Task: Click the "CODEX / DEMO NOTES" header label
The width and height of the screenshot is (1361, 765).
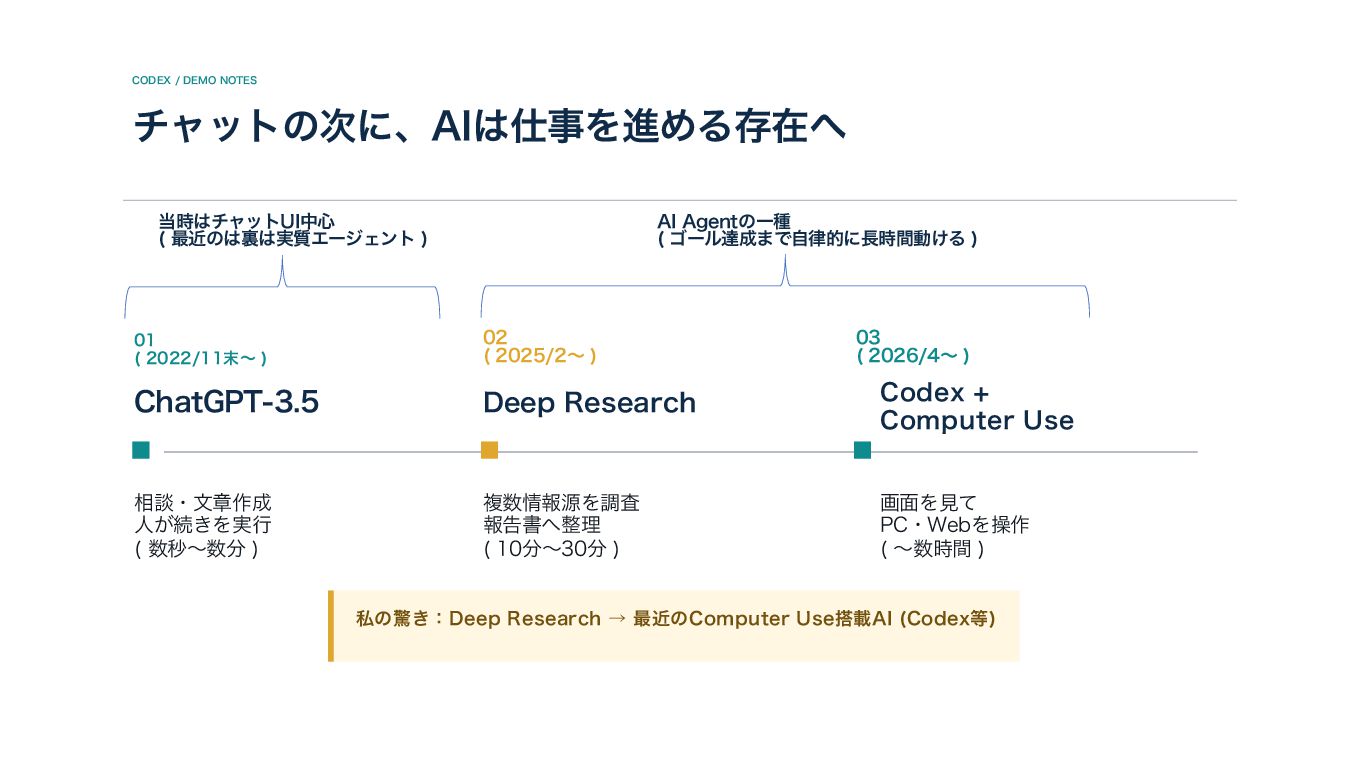Action: pyautogui.click(x=194, y=80)
